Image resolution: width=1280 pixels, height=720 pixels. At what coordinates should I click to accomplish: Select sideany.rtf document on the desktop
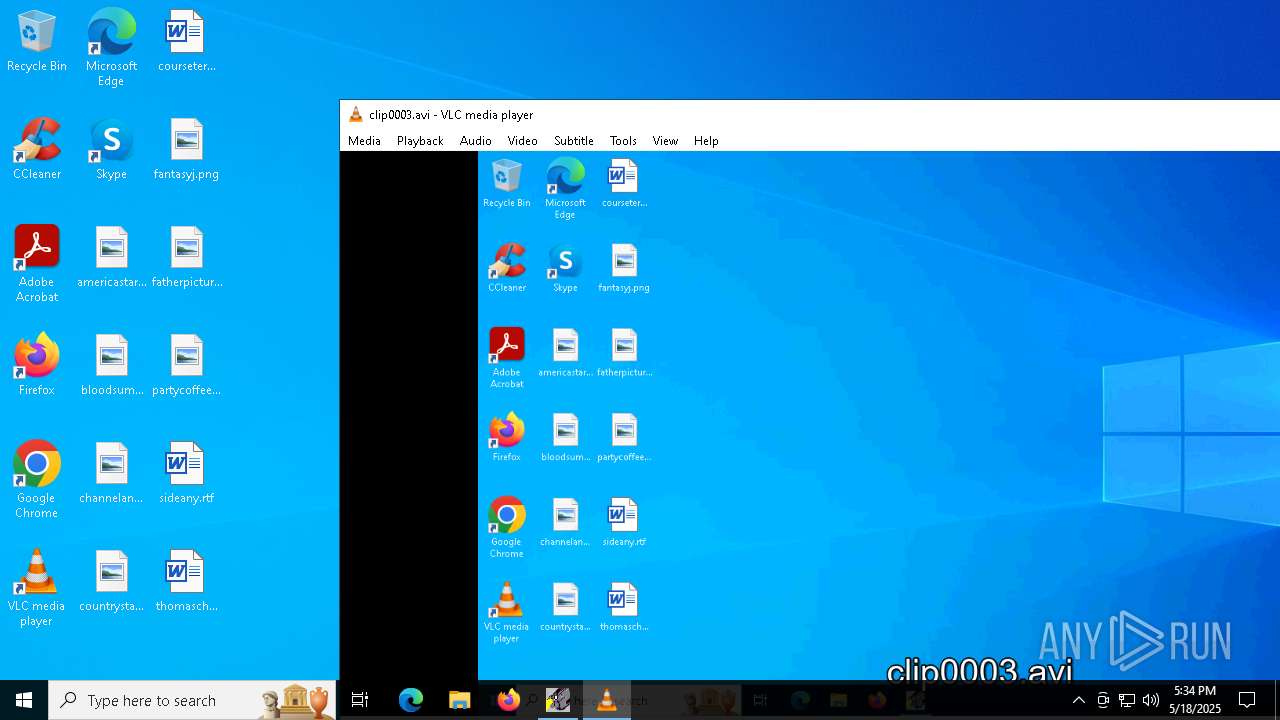coord(186,474)
